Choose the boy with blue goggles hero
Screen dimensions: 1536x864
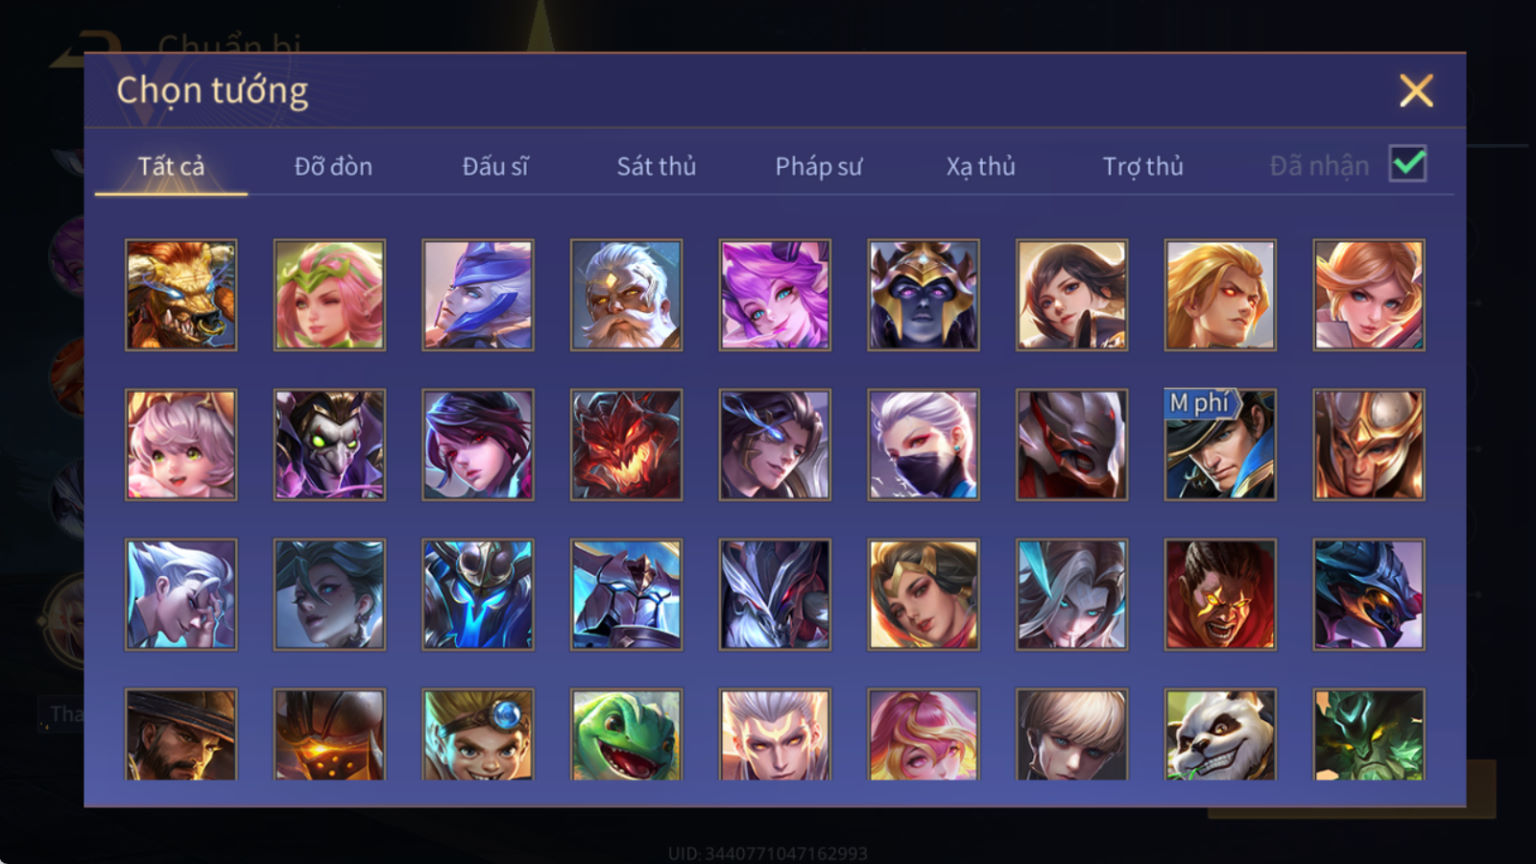pos(478,735)
